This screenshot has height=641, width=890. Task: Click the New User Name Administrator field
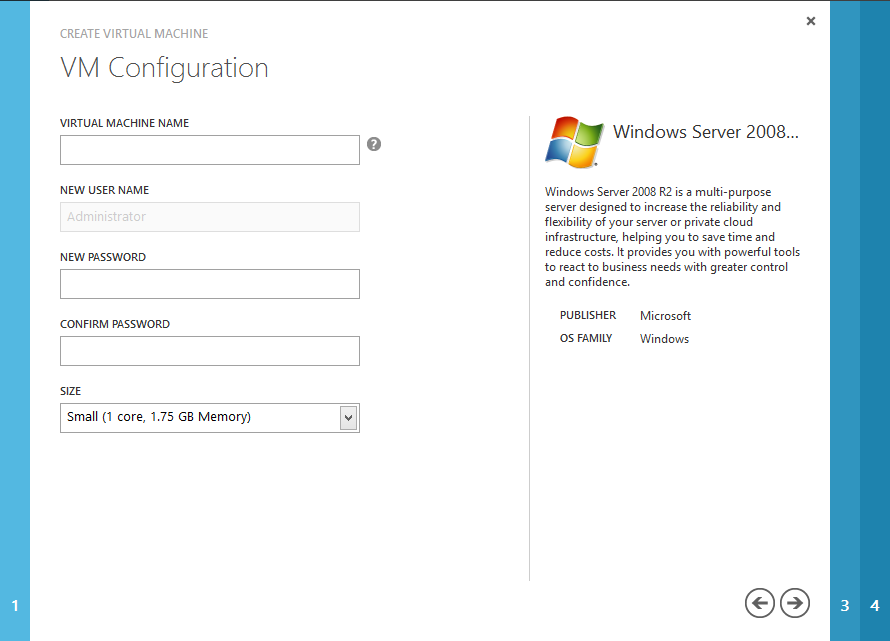(x=210, y=217)
